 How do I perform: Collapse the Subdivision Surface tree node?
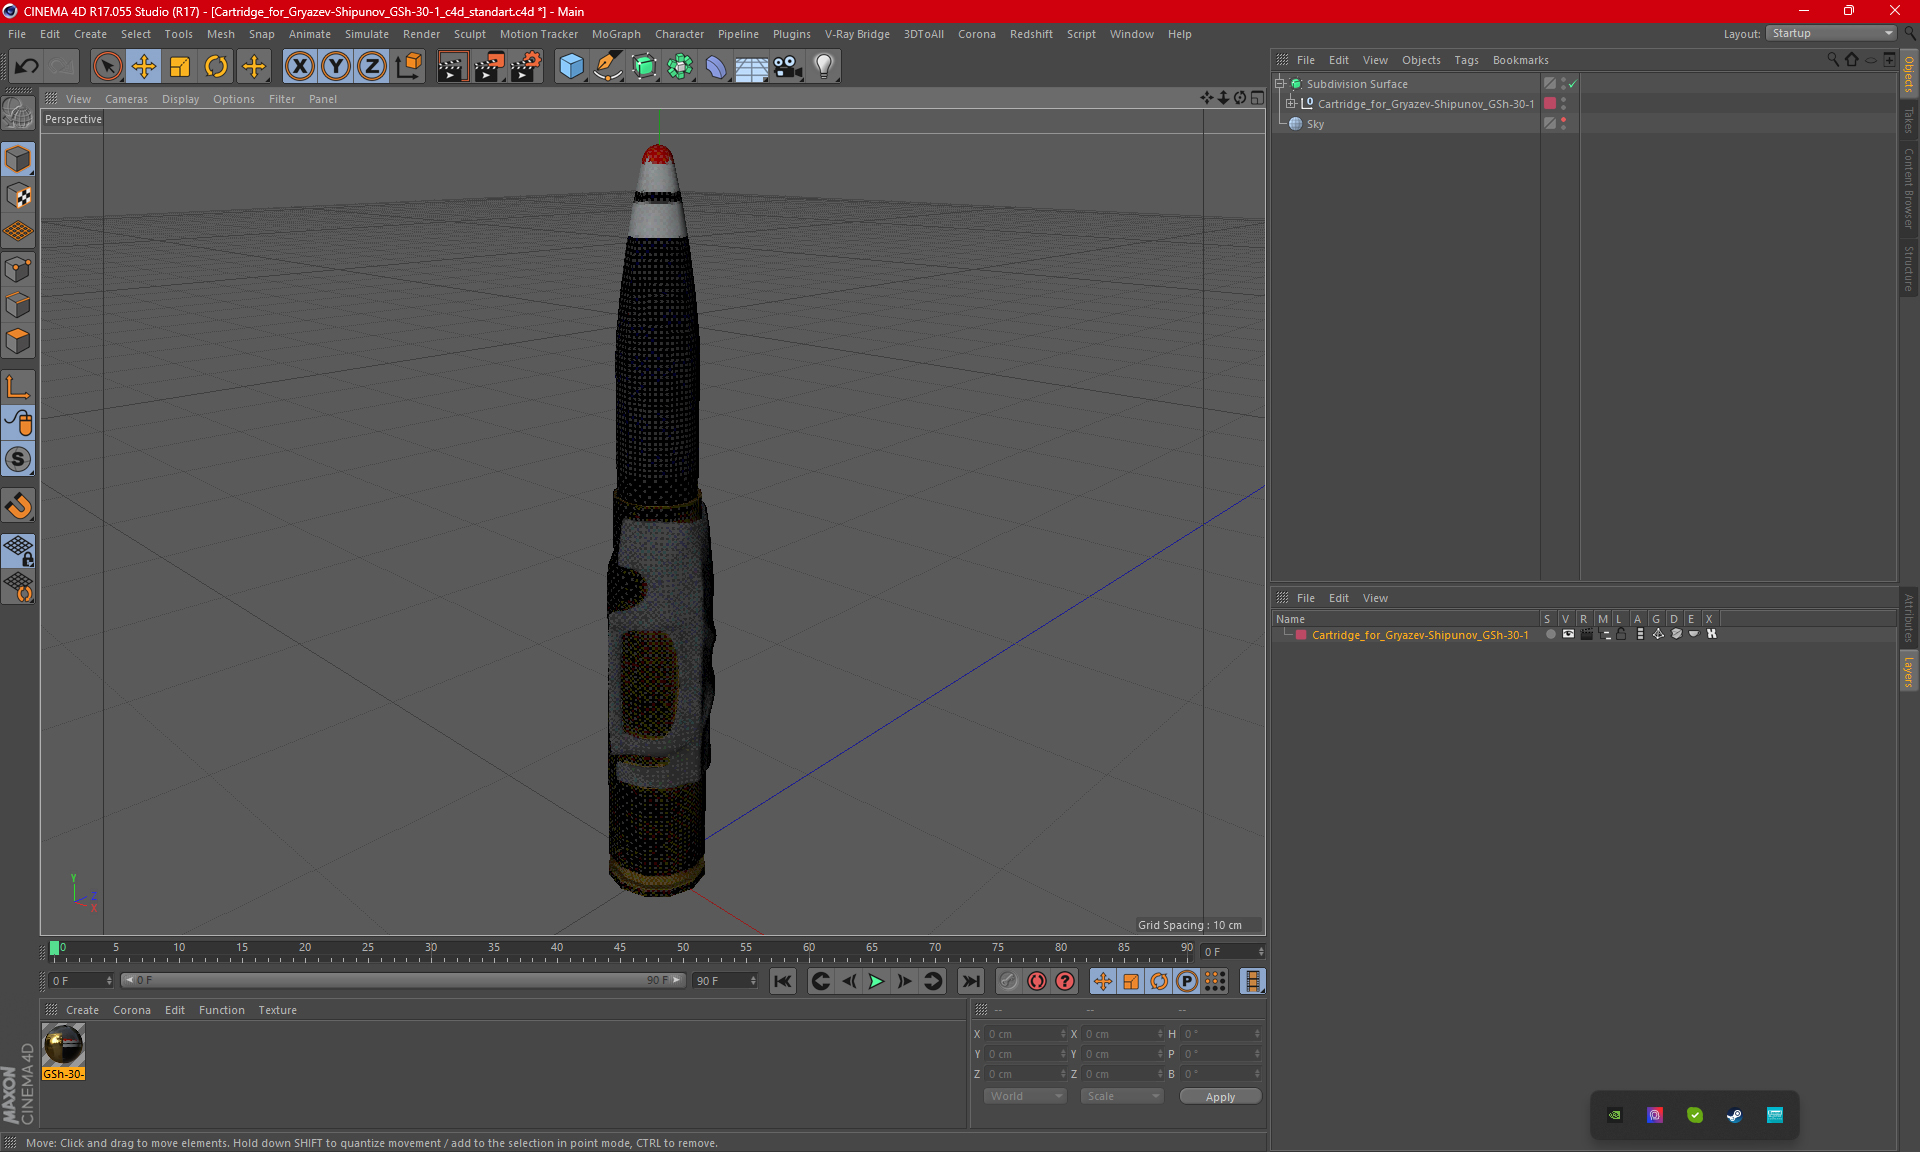pyautogui.click(x=1279, y=84)
